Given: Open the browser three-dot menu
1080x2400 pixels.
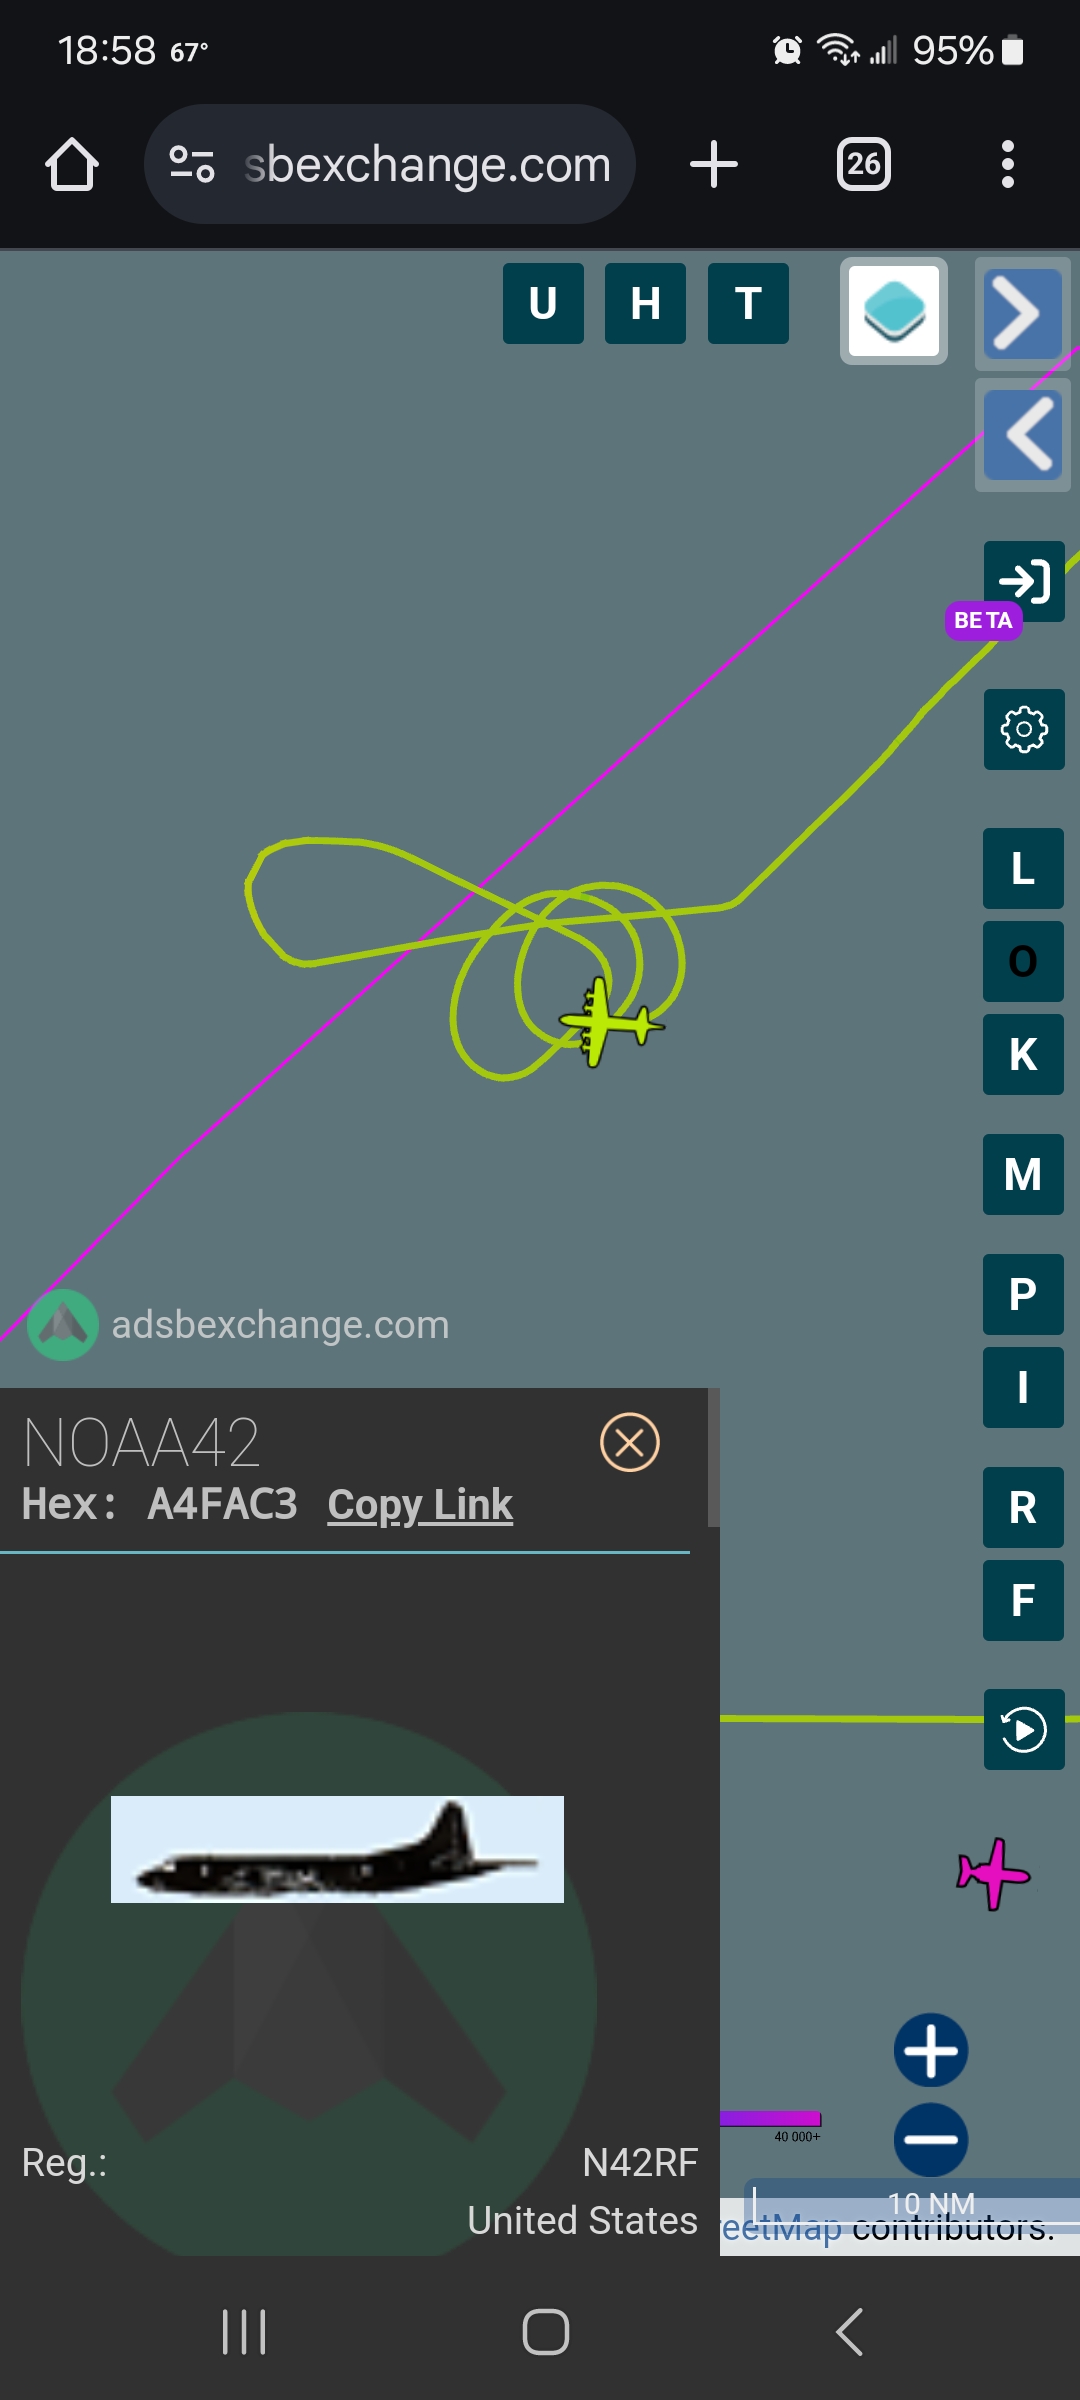Looking at the screenshot, I should pyautogui.click(x=1008, y=164).
